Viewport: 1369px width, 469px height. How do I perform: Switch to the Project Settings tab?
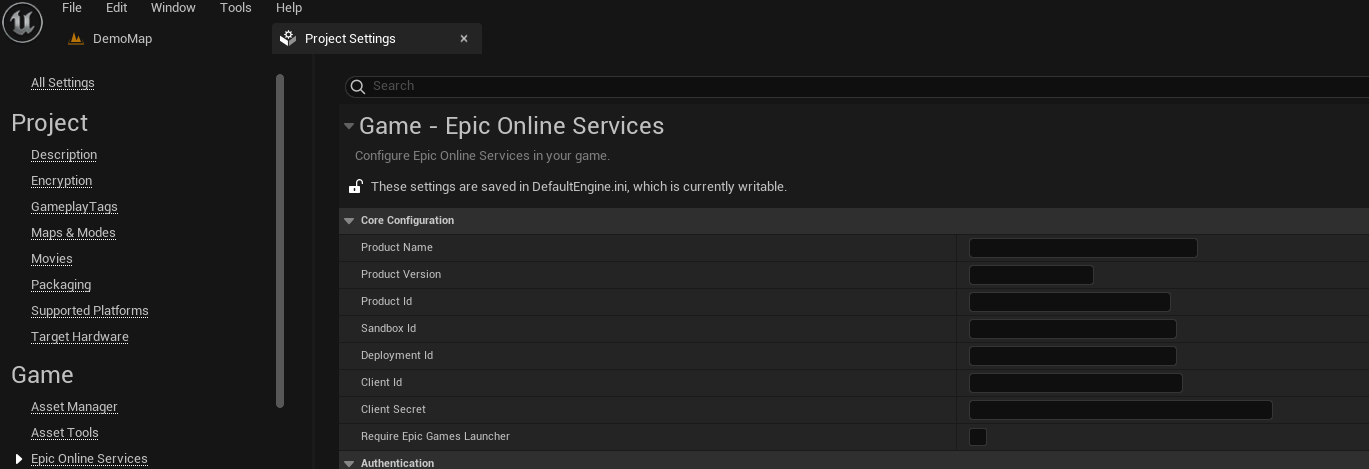pos(376,39)
